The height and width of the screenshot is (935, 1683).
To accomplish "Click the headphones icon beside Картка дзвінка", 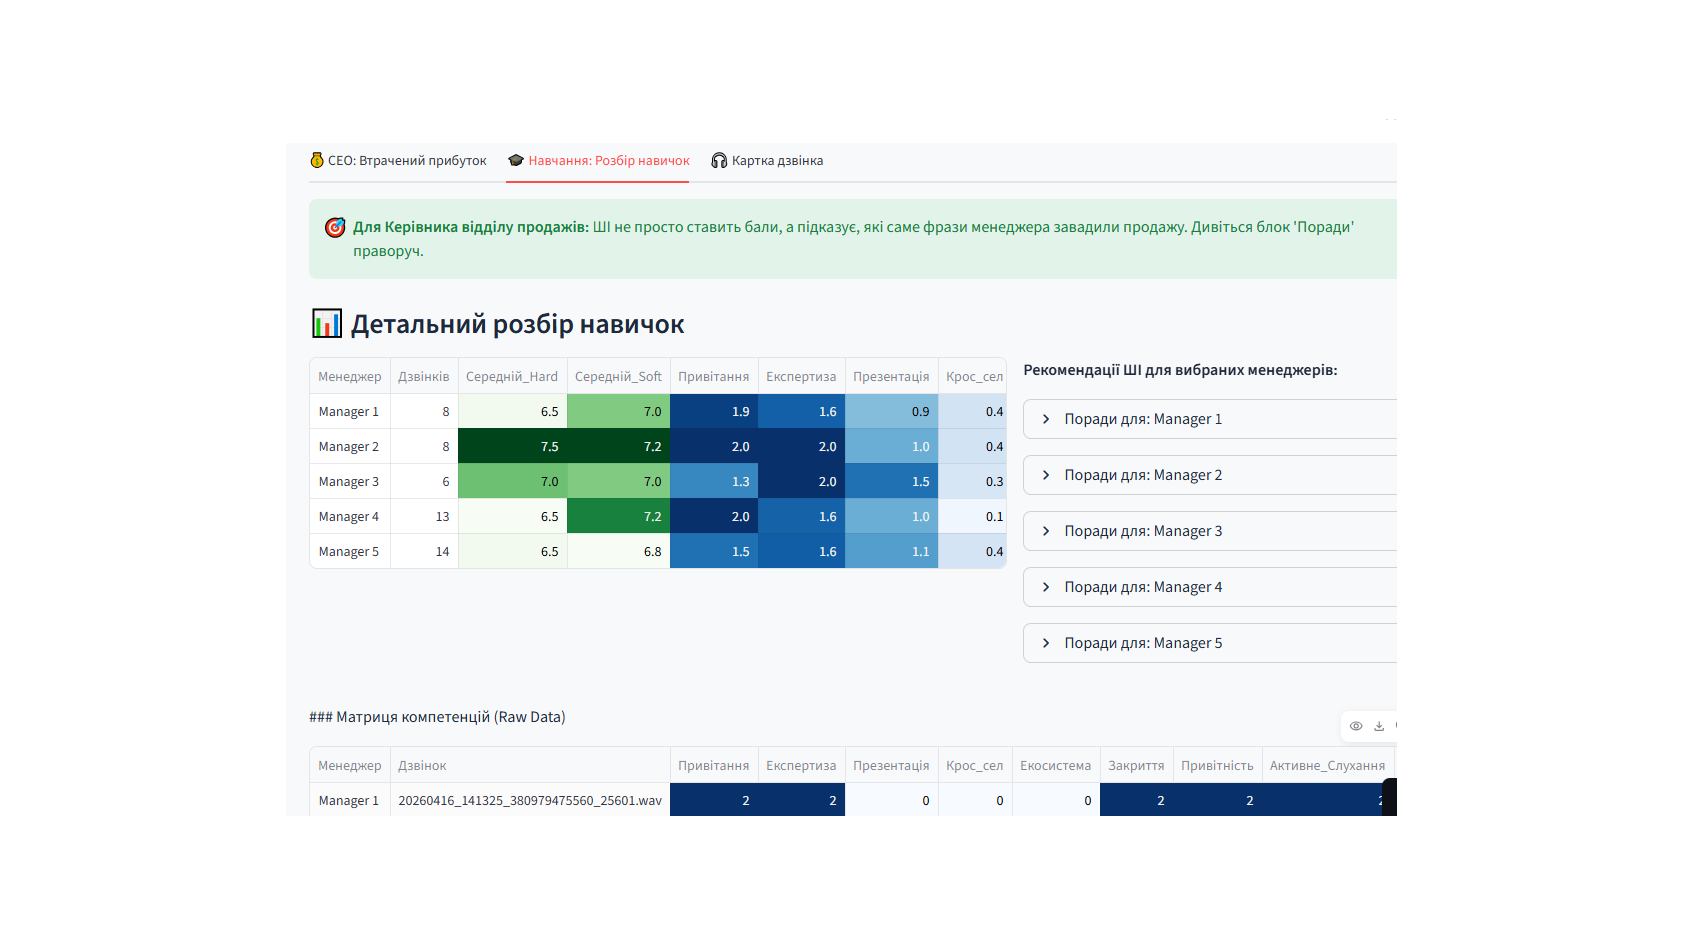I will point(719,160).
